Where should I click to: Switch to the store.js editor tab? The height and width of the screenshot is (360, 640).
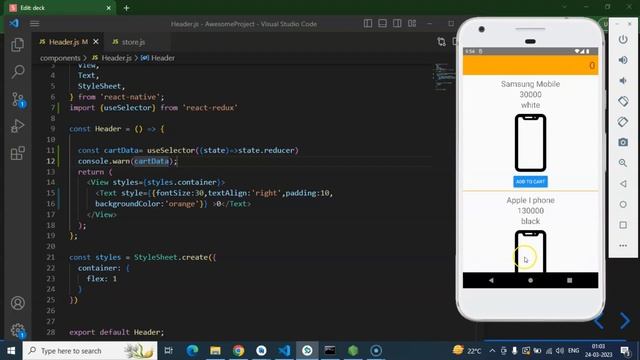(133, 42)
